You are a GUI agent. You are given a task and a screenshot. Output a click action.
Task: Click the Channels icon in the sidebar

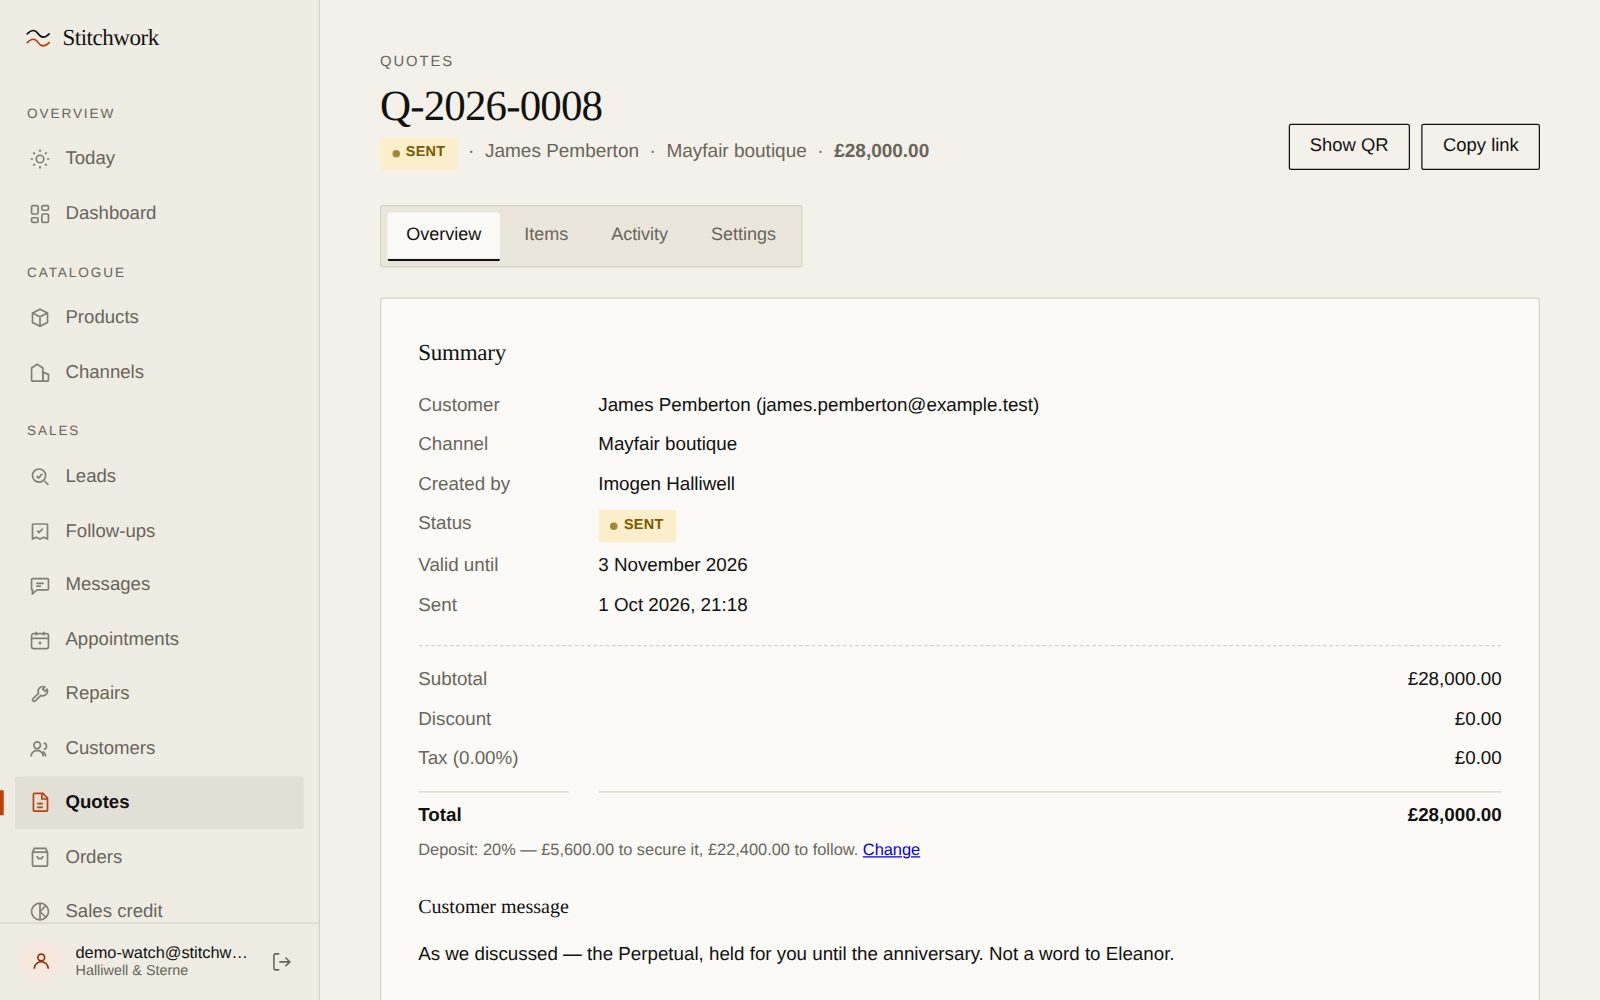tap(40, 373)
